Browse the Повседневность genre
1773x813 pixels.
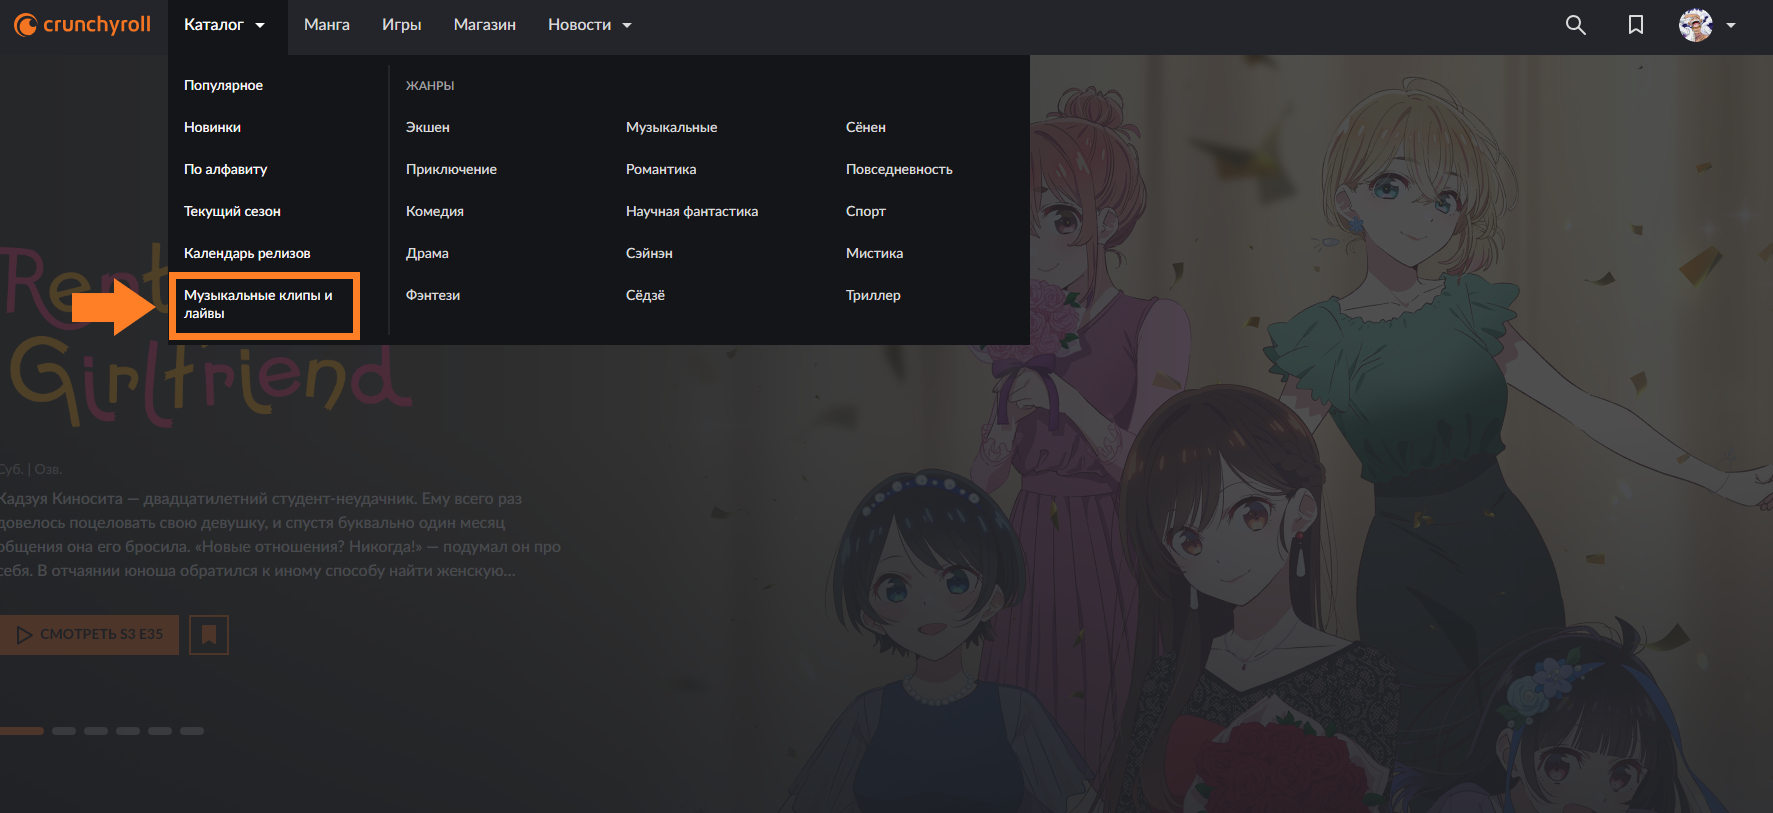[x=899, y=169]
